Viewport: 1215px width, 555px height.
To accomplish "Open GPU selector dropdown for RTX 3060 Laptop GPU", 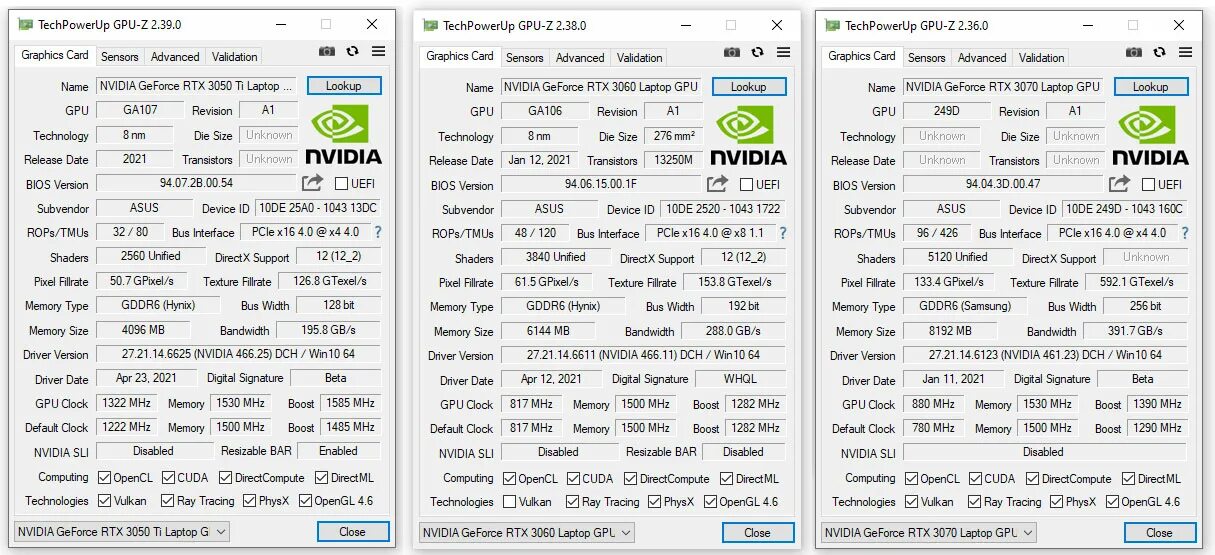I will tap(527, 533).
